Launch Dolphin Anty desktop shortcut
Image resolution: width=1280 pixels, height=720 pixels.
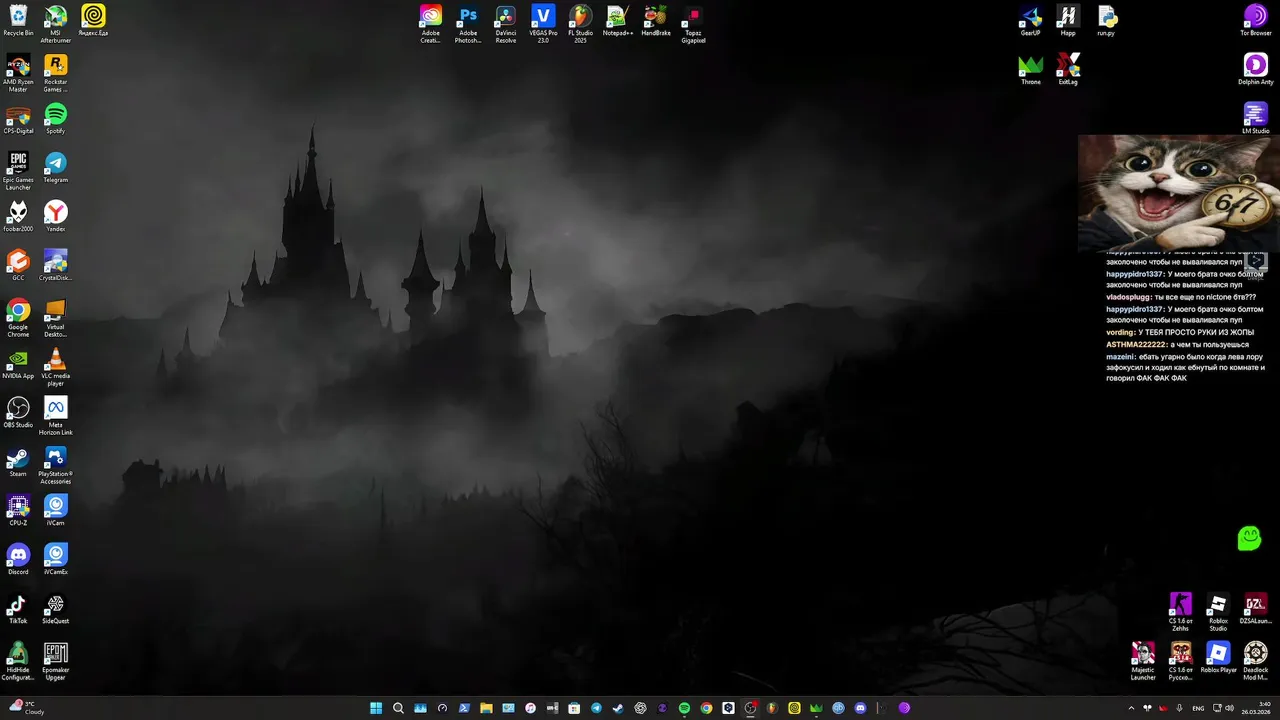click(x=1256, y=69)
